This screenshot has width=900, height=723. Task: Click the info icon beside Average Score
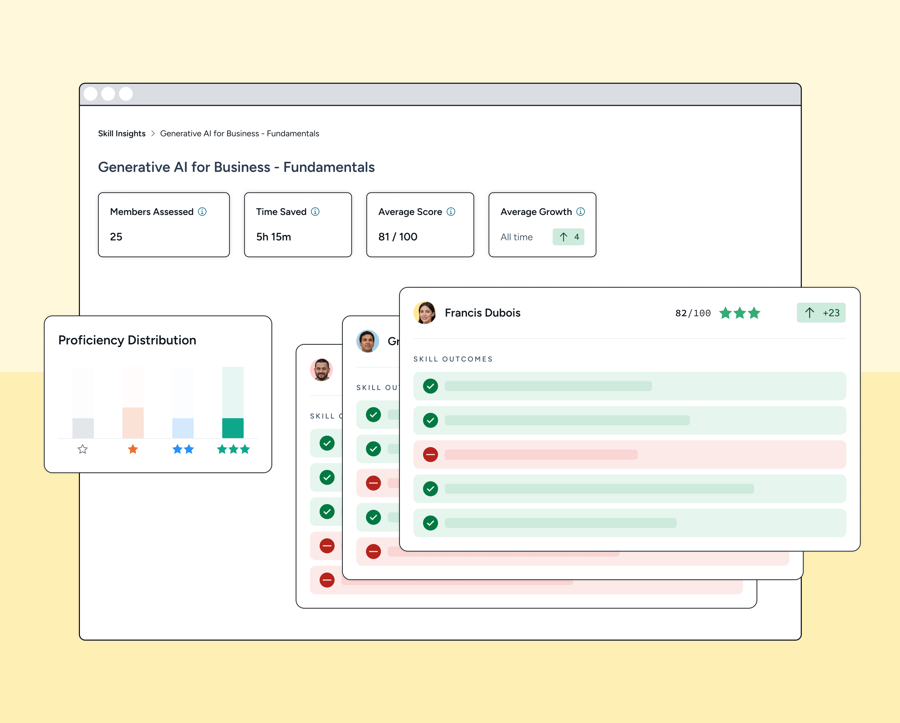pyautogui.click(x=449, y=211)
